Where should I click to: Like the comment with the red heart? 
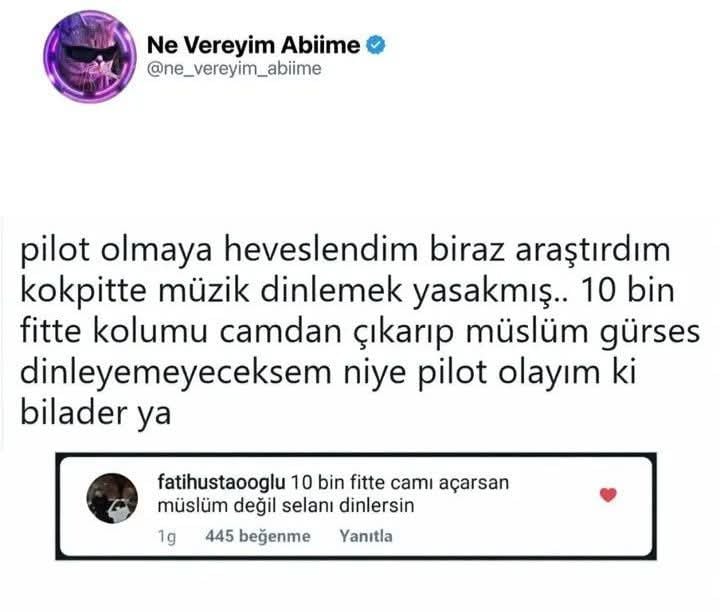[608, 495]
